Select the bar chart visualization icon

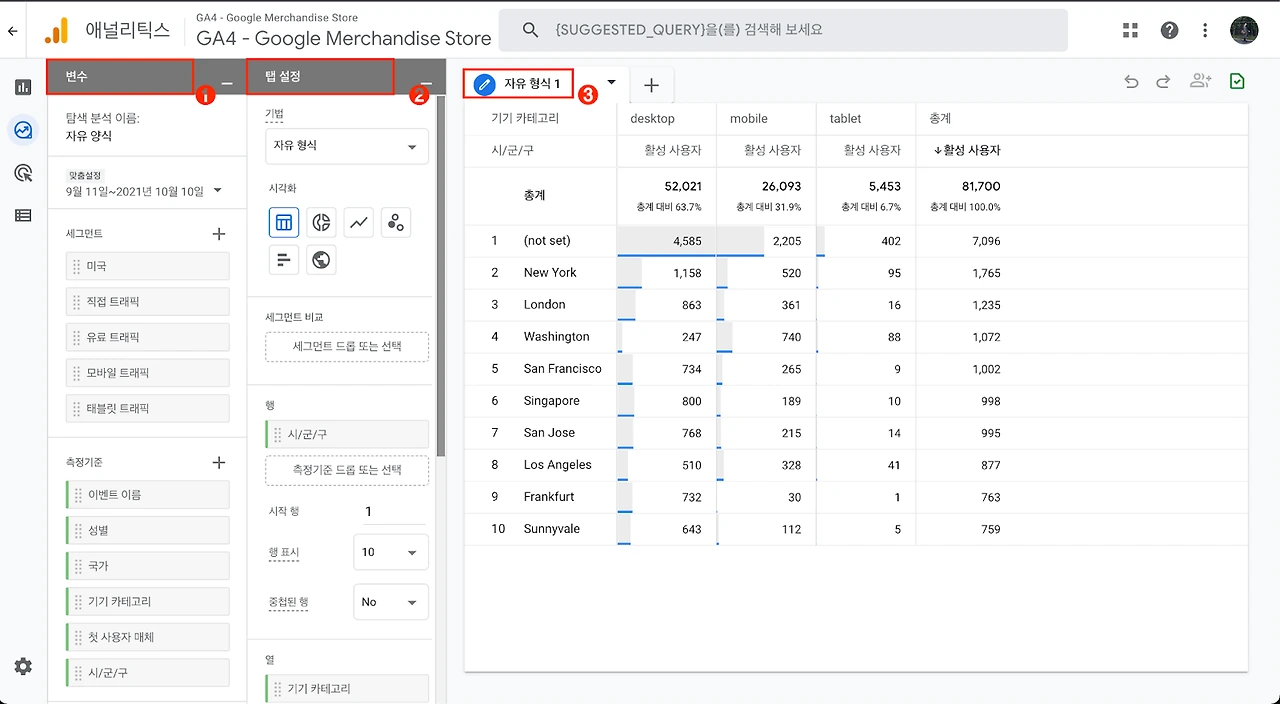tap(284, 260)
